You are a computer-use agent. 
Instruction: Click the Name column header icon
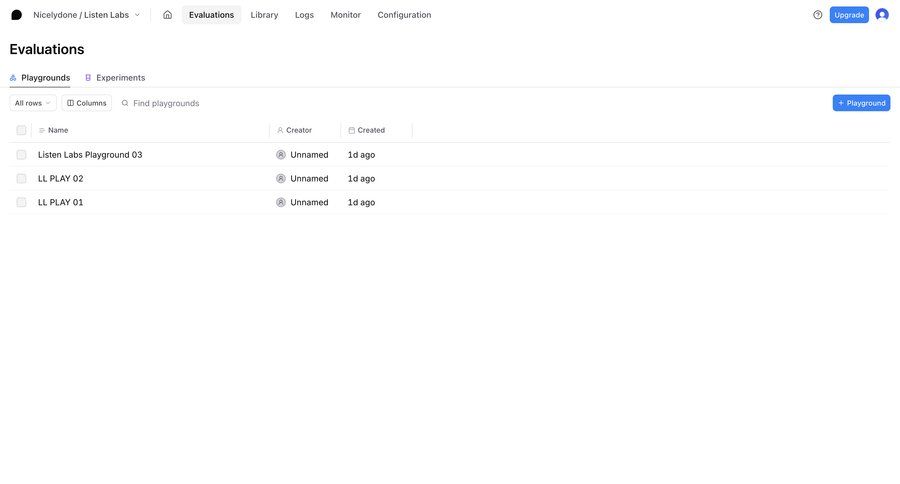tap(42, 130)
